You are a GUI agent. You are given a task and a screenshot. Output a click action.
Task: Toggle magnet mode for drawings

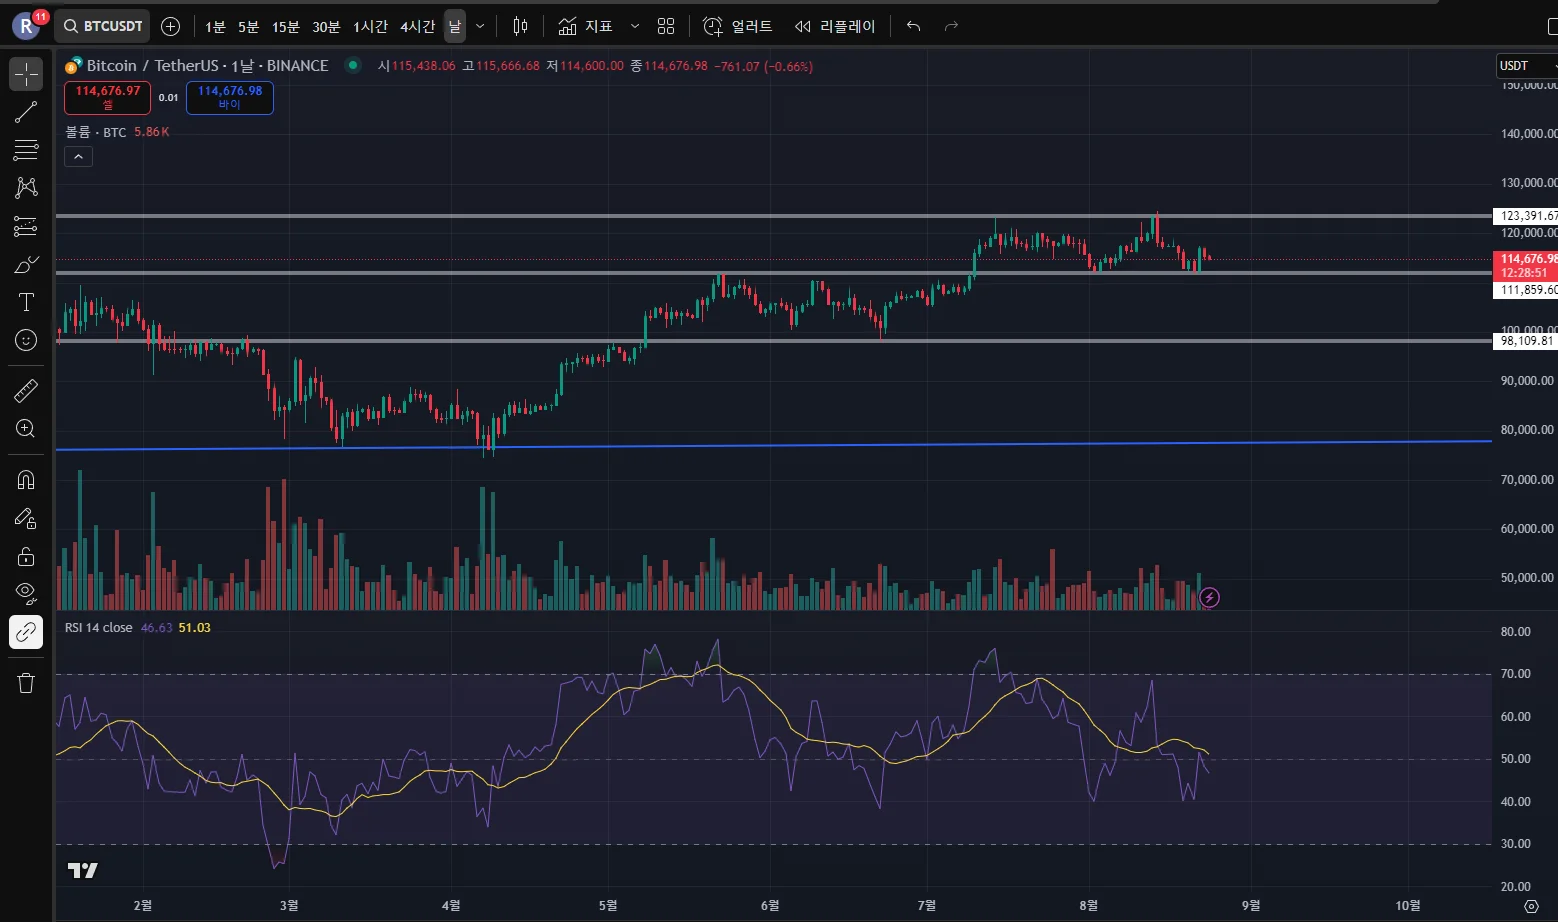coord(26,480)
